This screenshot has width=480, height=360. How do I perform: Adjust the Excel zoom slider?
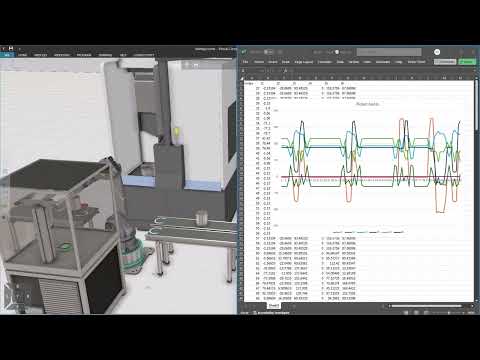click(448, 313)
